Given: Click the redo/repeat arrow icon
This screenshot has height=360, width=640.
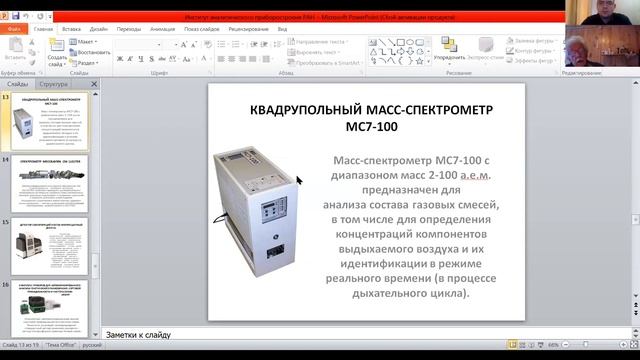Looking at the screenshot, I should [40, 16].
